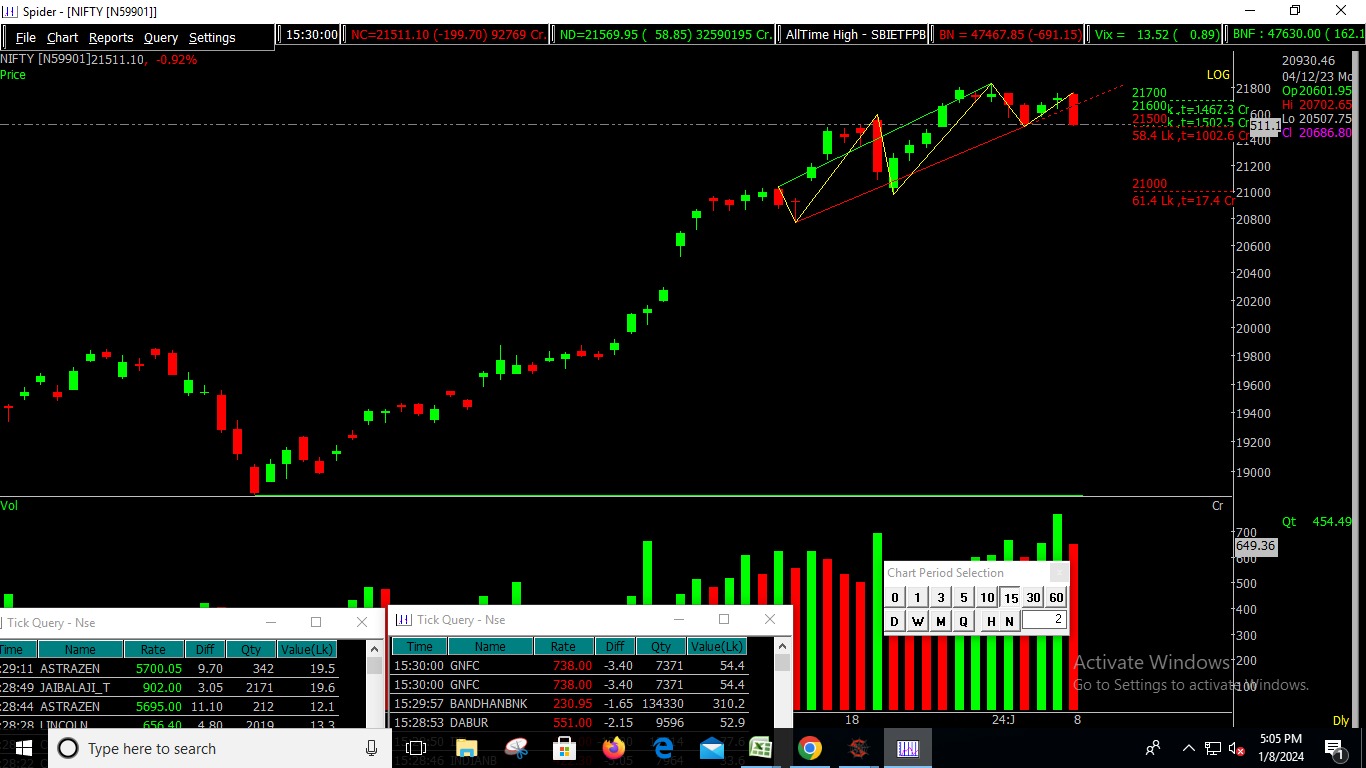Switch chart to Daily (D) period
Viewport: 1366px width, 768px height.
tap(894, 621)
